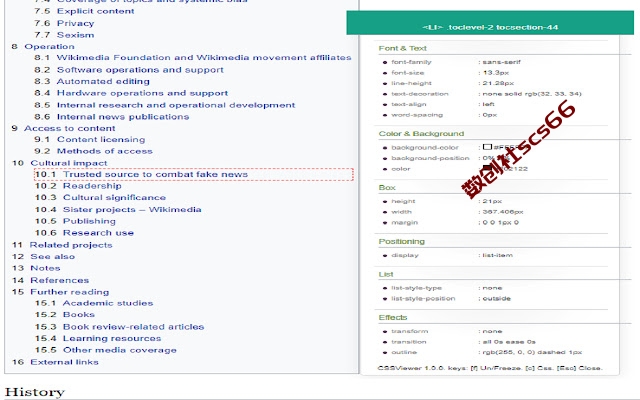Screen dimensions: 640x400
Task: Click the 'Font & Text' section title
Action: coord(402,48)
